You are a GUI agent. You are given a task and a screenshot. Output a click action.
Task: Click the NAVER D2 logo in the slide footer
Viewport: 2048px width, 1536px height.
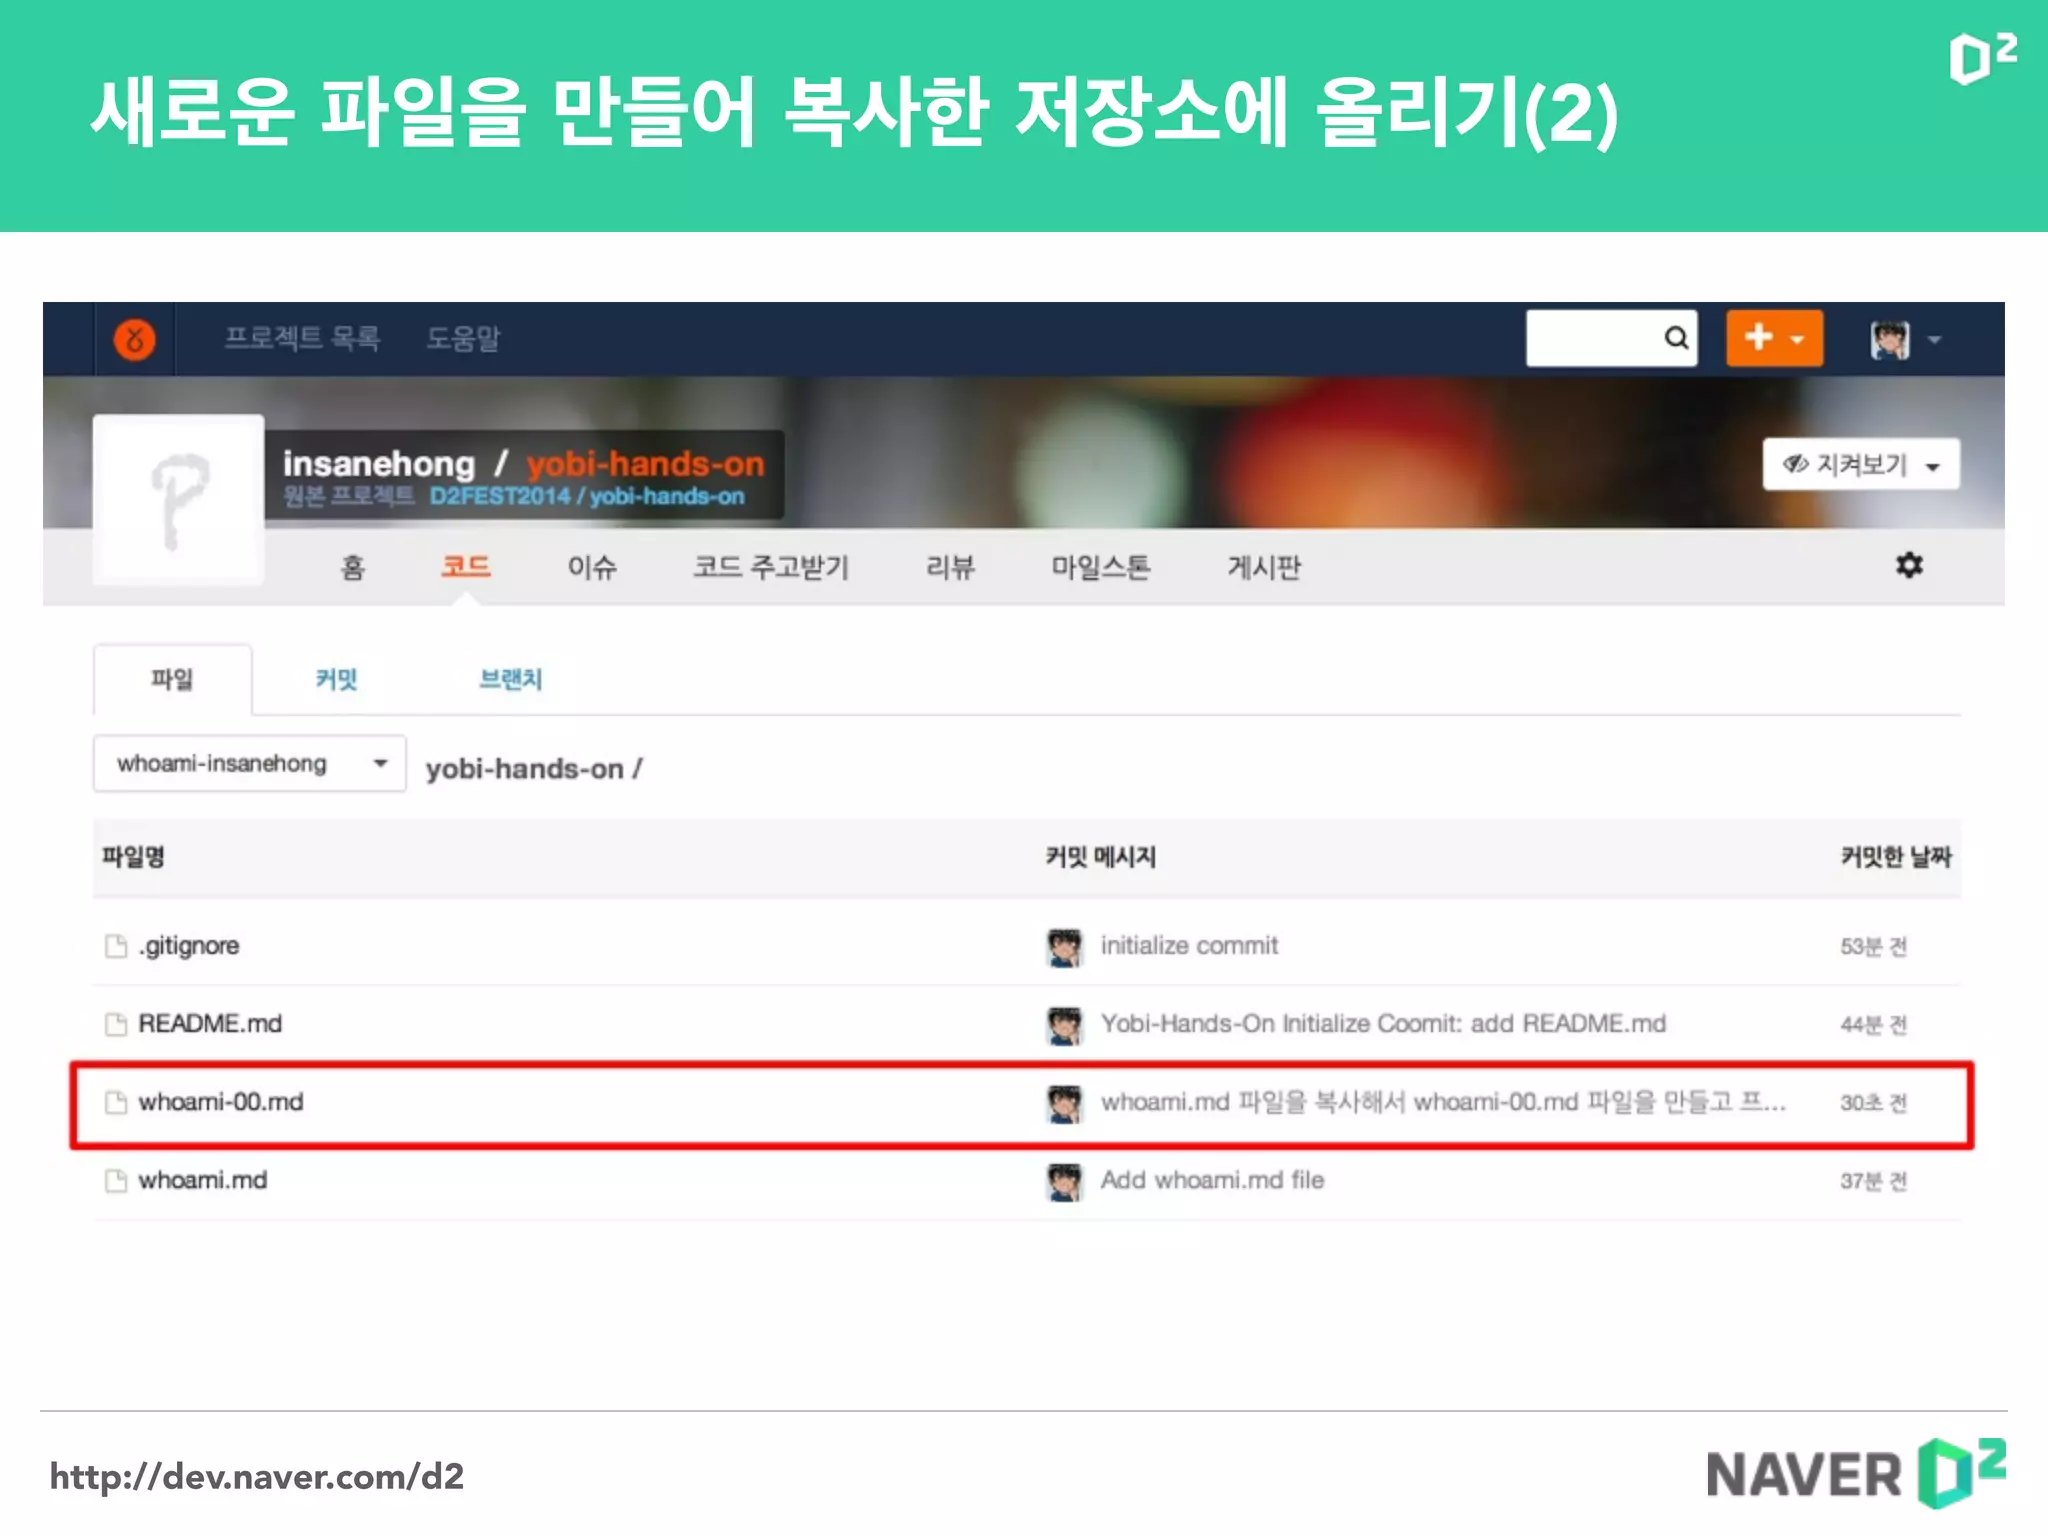tap(1856, 1473)
